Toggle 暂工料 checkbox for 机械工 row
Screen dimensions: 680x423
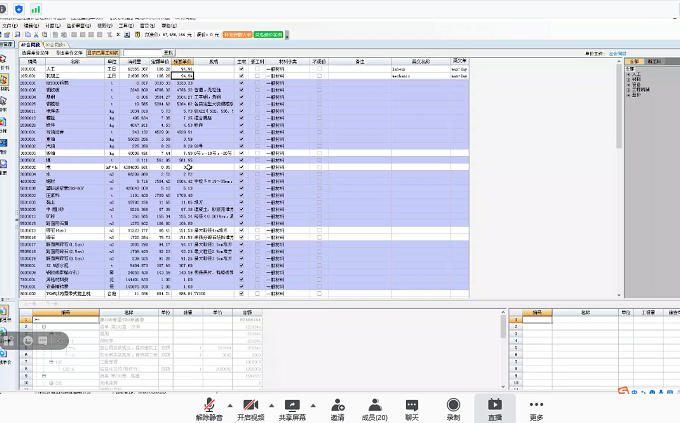coord(258,76)
